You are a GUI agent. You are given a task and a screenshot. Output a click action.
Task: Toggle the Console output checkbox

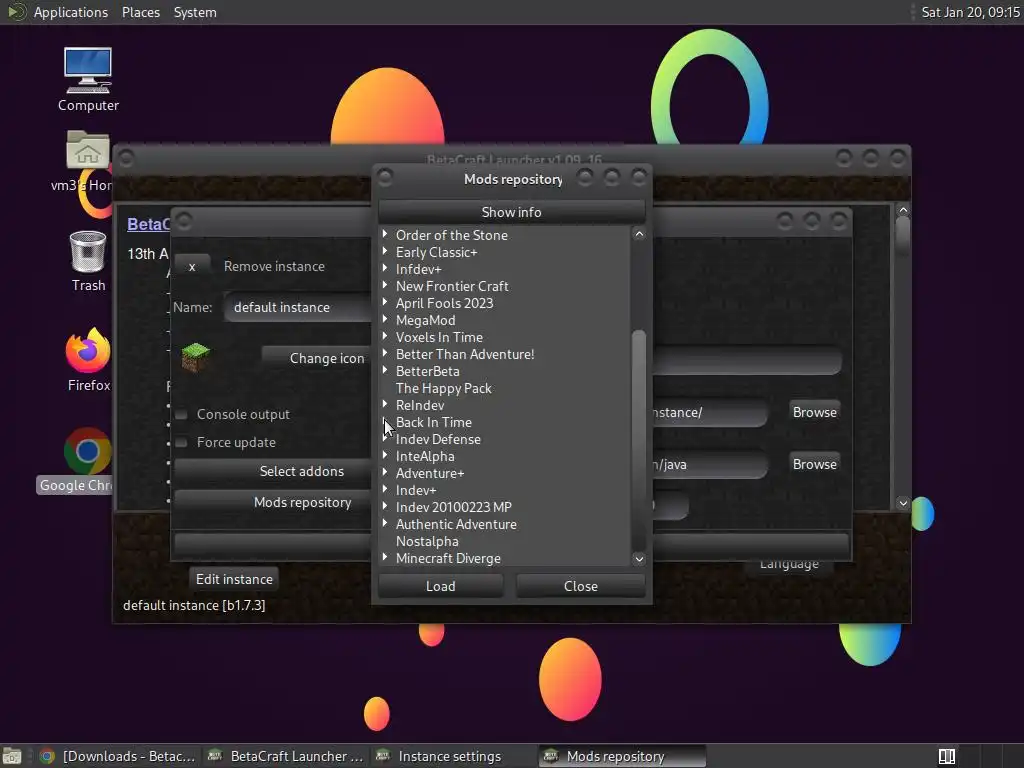tap(182, 414)
